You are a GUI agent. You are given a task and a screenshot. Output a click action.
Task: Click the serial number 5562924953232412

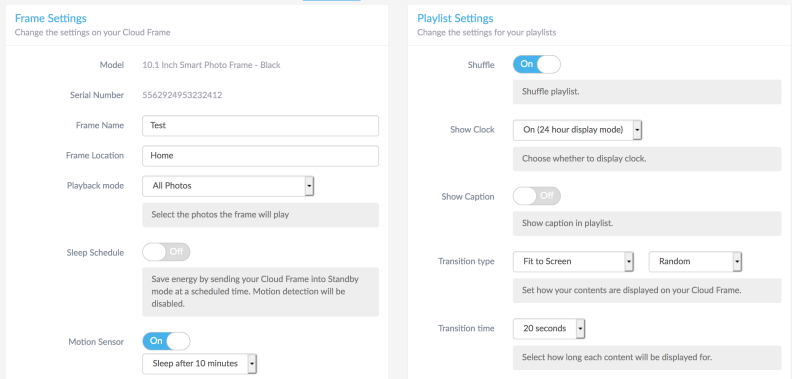click(182, 95)
